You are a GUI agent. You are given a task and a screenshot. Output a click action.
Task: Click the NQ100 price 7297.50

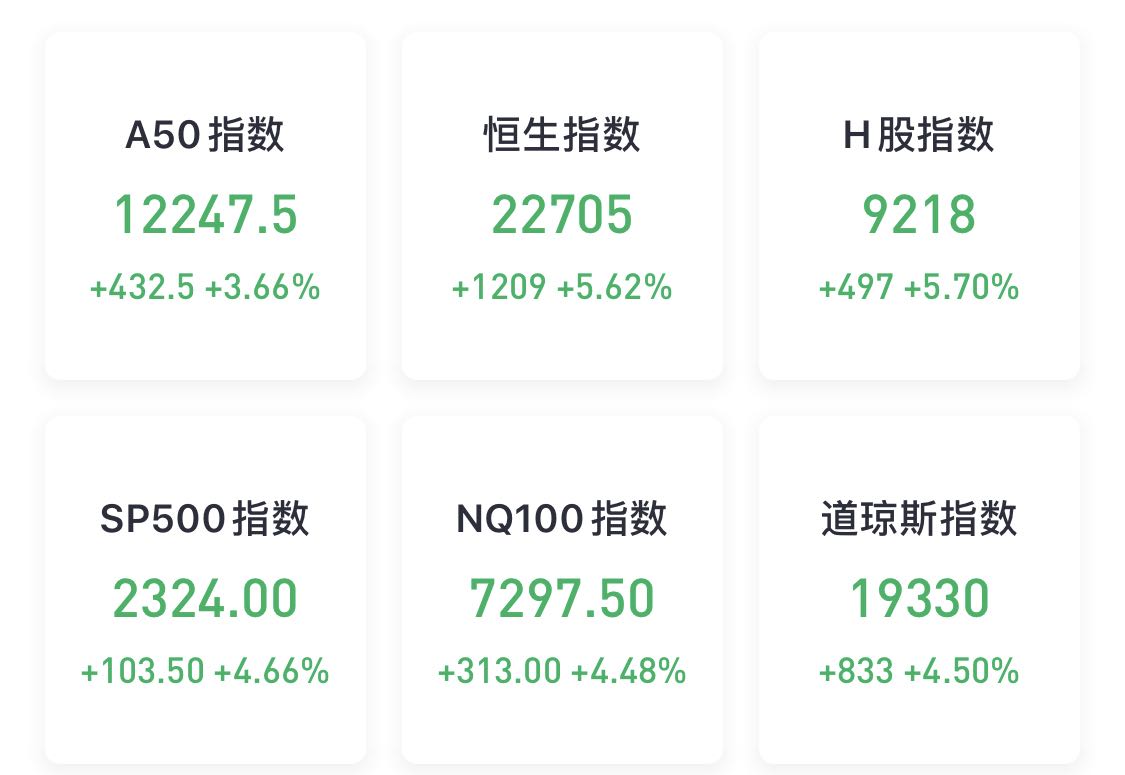(x=562, y=598)
